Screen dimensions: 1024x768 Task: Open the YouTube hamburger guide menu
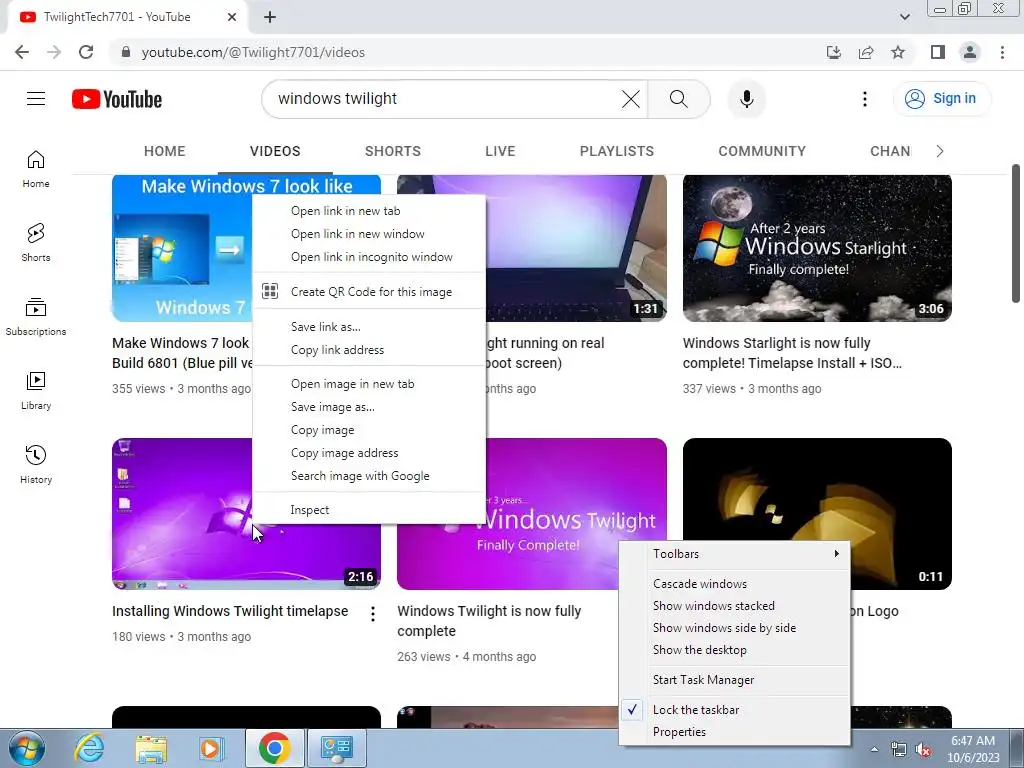(x=36, y=99)
